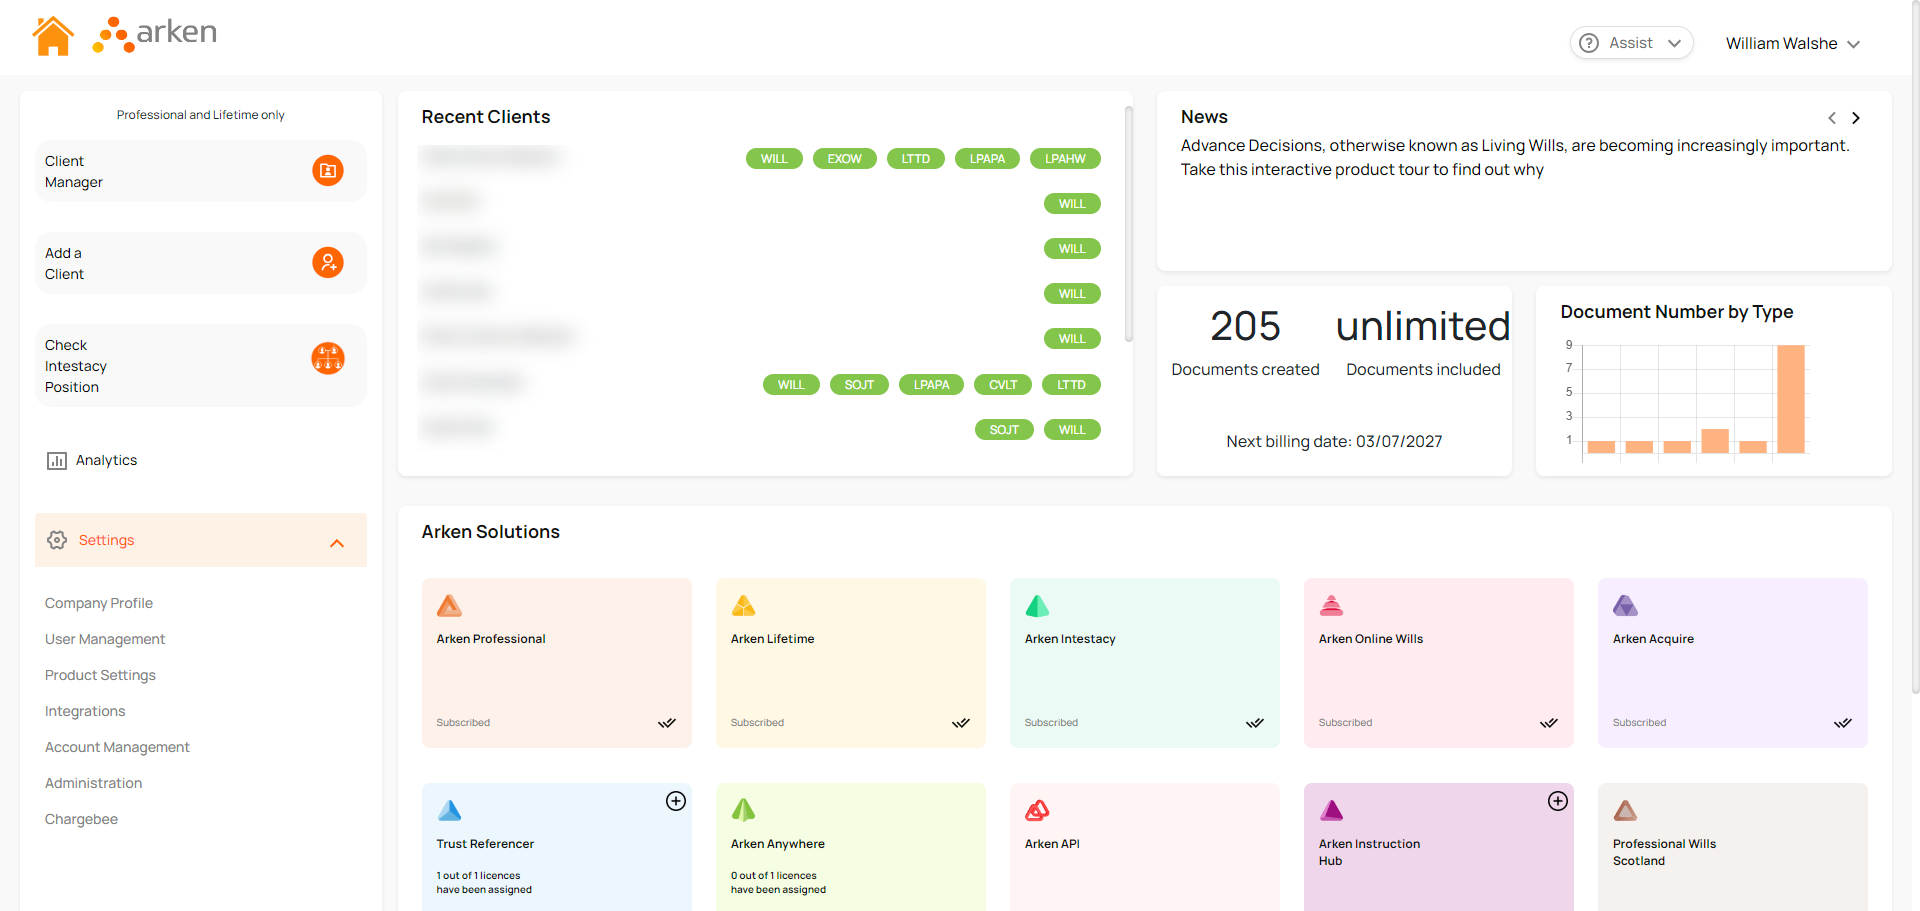Open Account Management

click(x=117, y=747)
